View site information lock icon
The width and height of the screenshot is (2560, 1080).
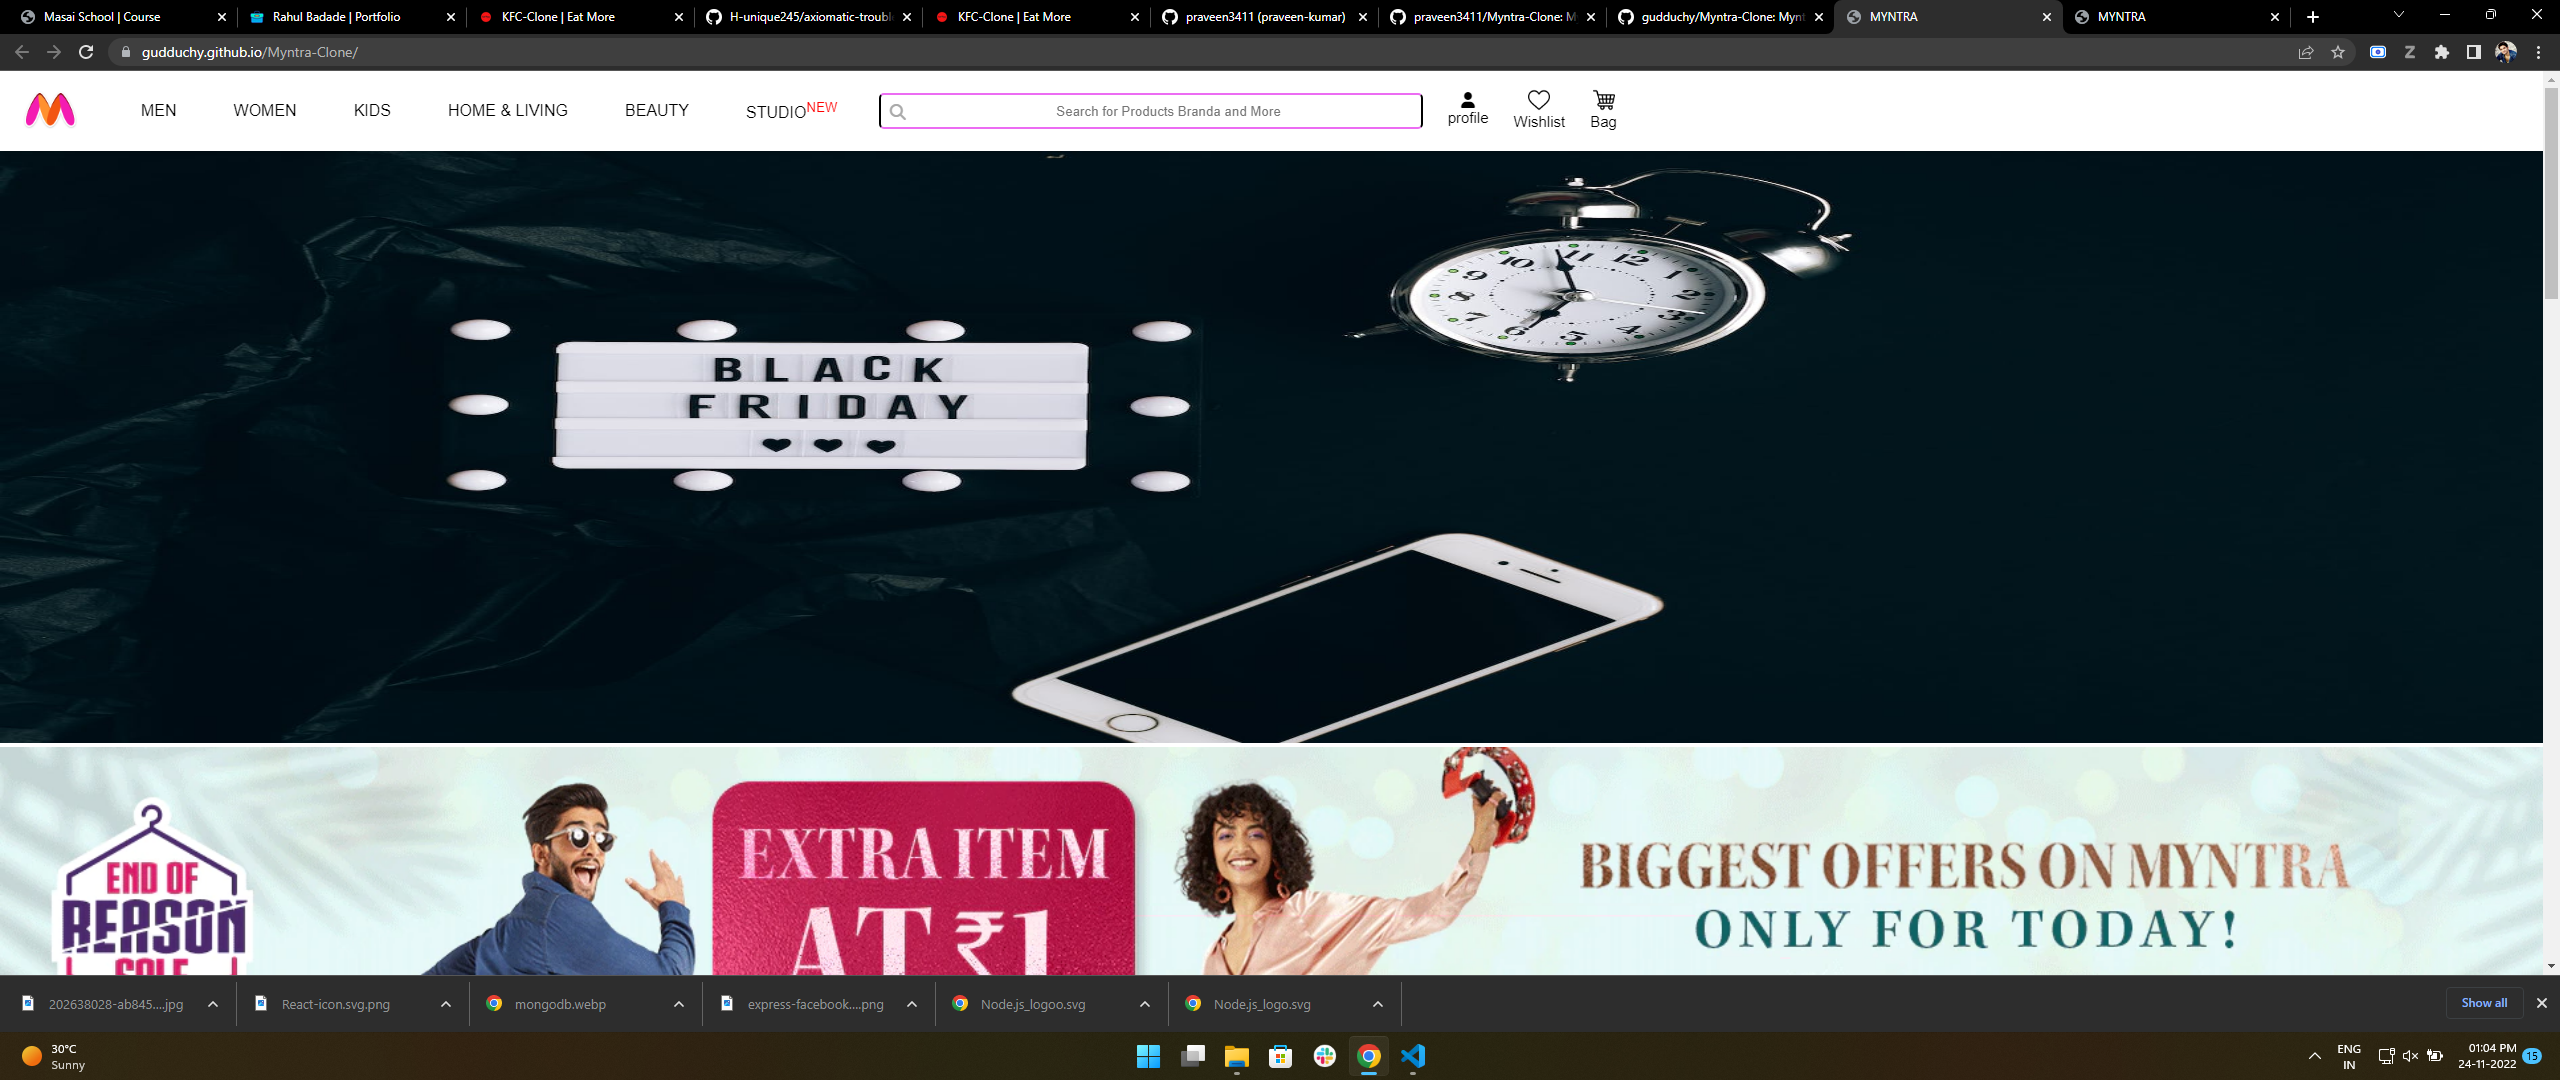[125, 52]
